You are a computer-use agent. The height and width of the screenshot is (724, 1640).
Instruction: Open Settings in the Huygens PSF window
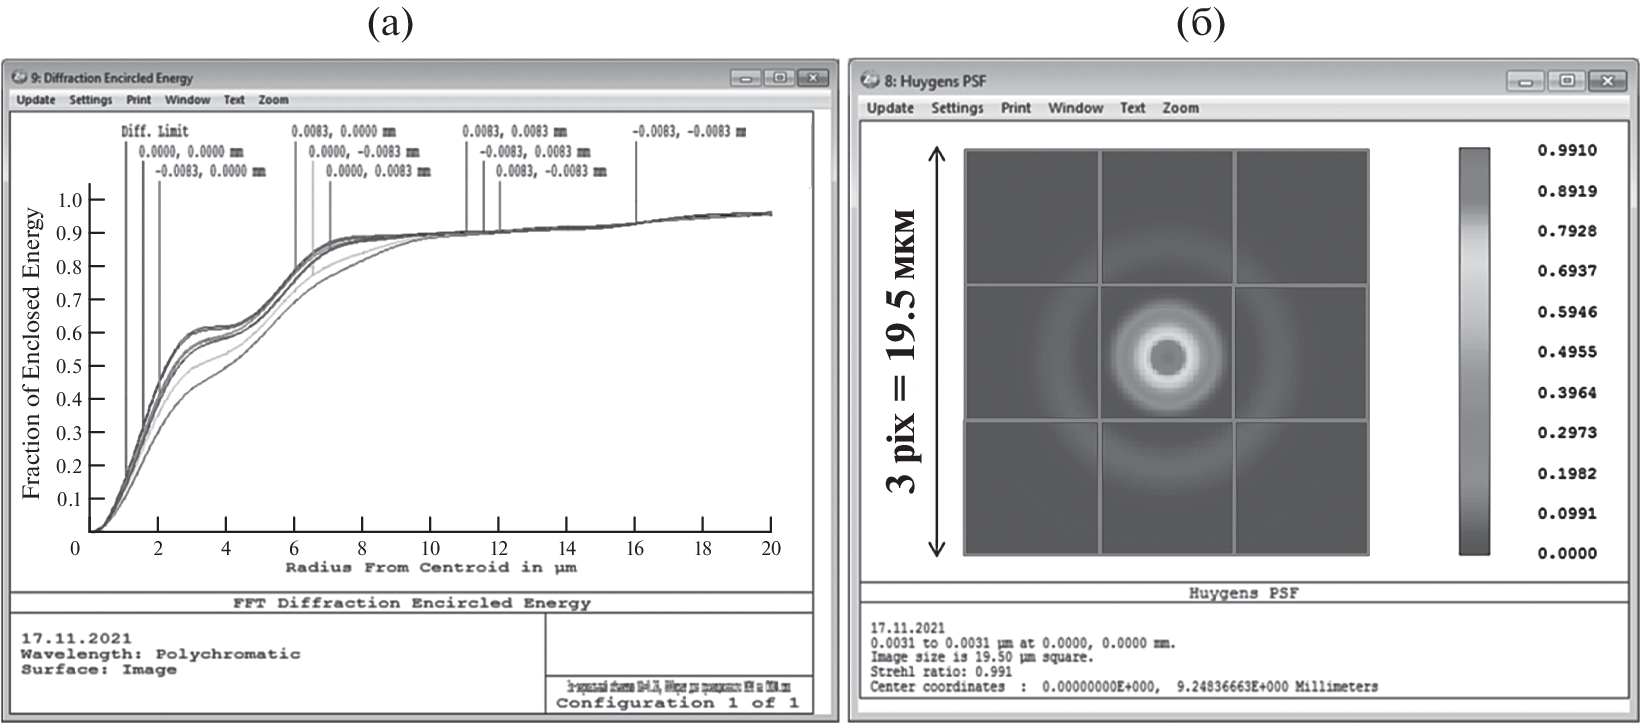(x=957, y=108)
